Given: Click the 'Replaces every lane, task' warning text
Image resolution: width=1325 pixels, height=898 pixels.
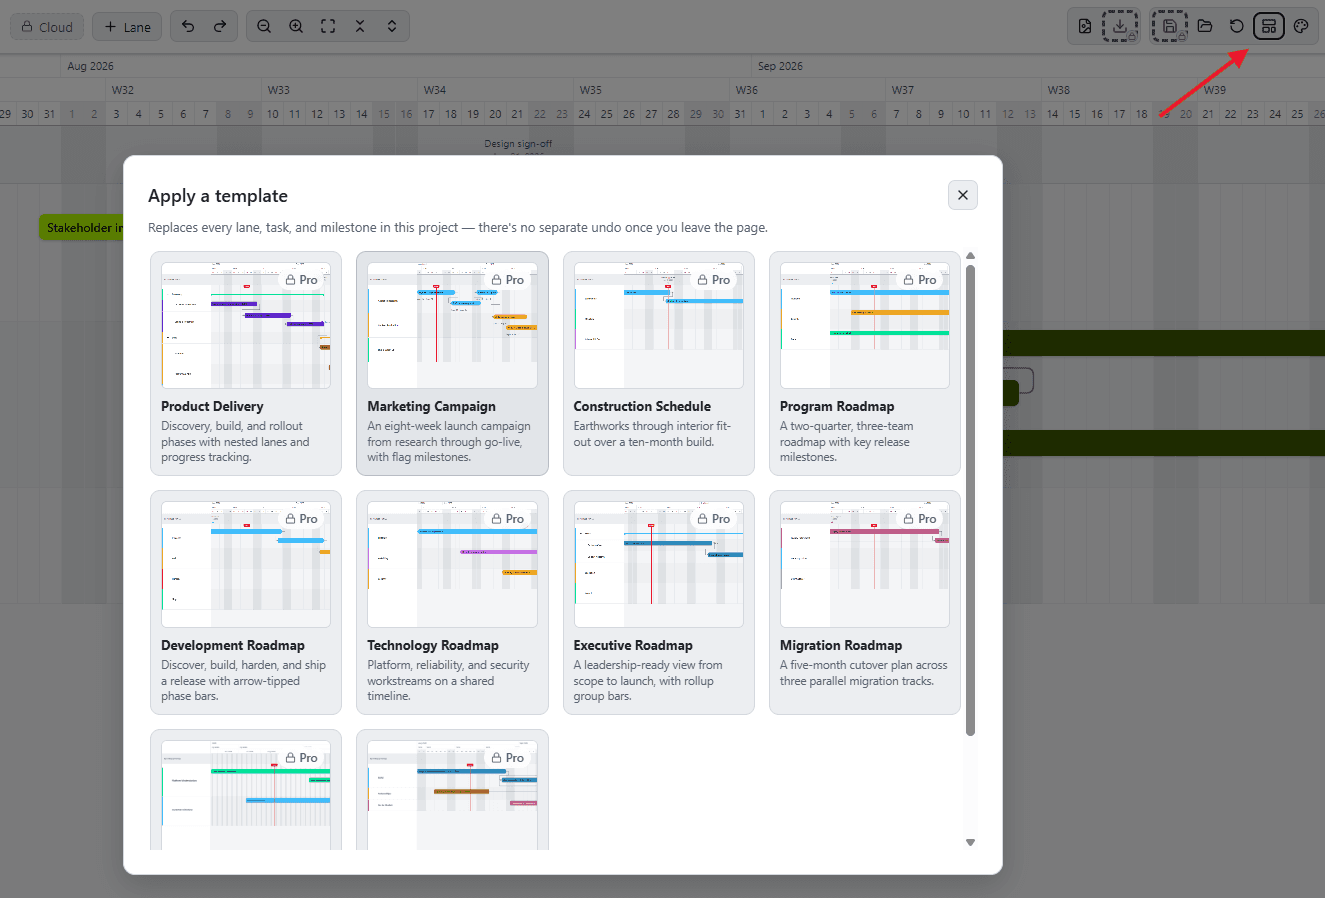Looking at the screenshot, I should tap(458, 228).
